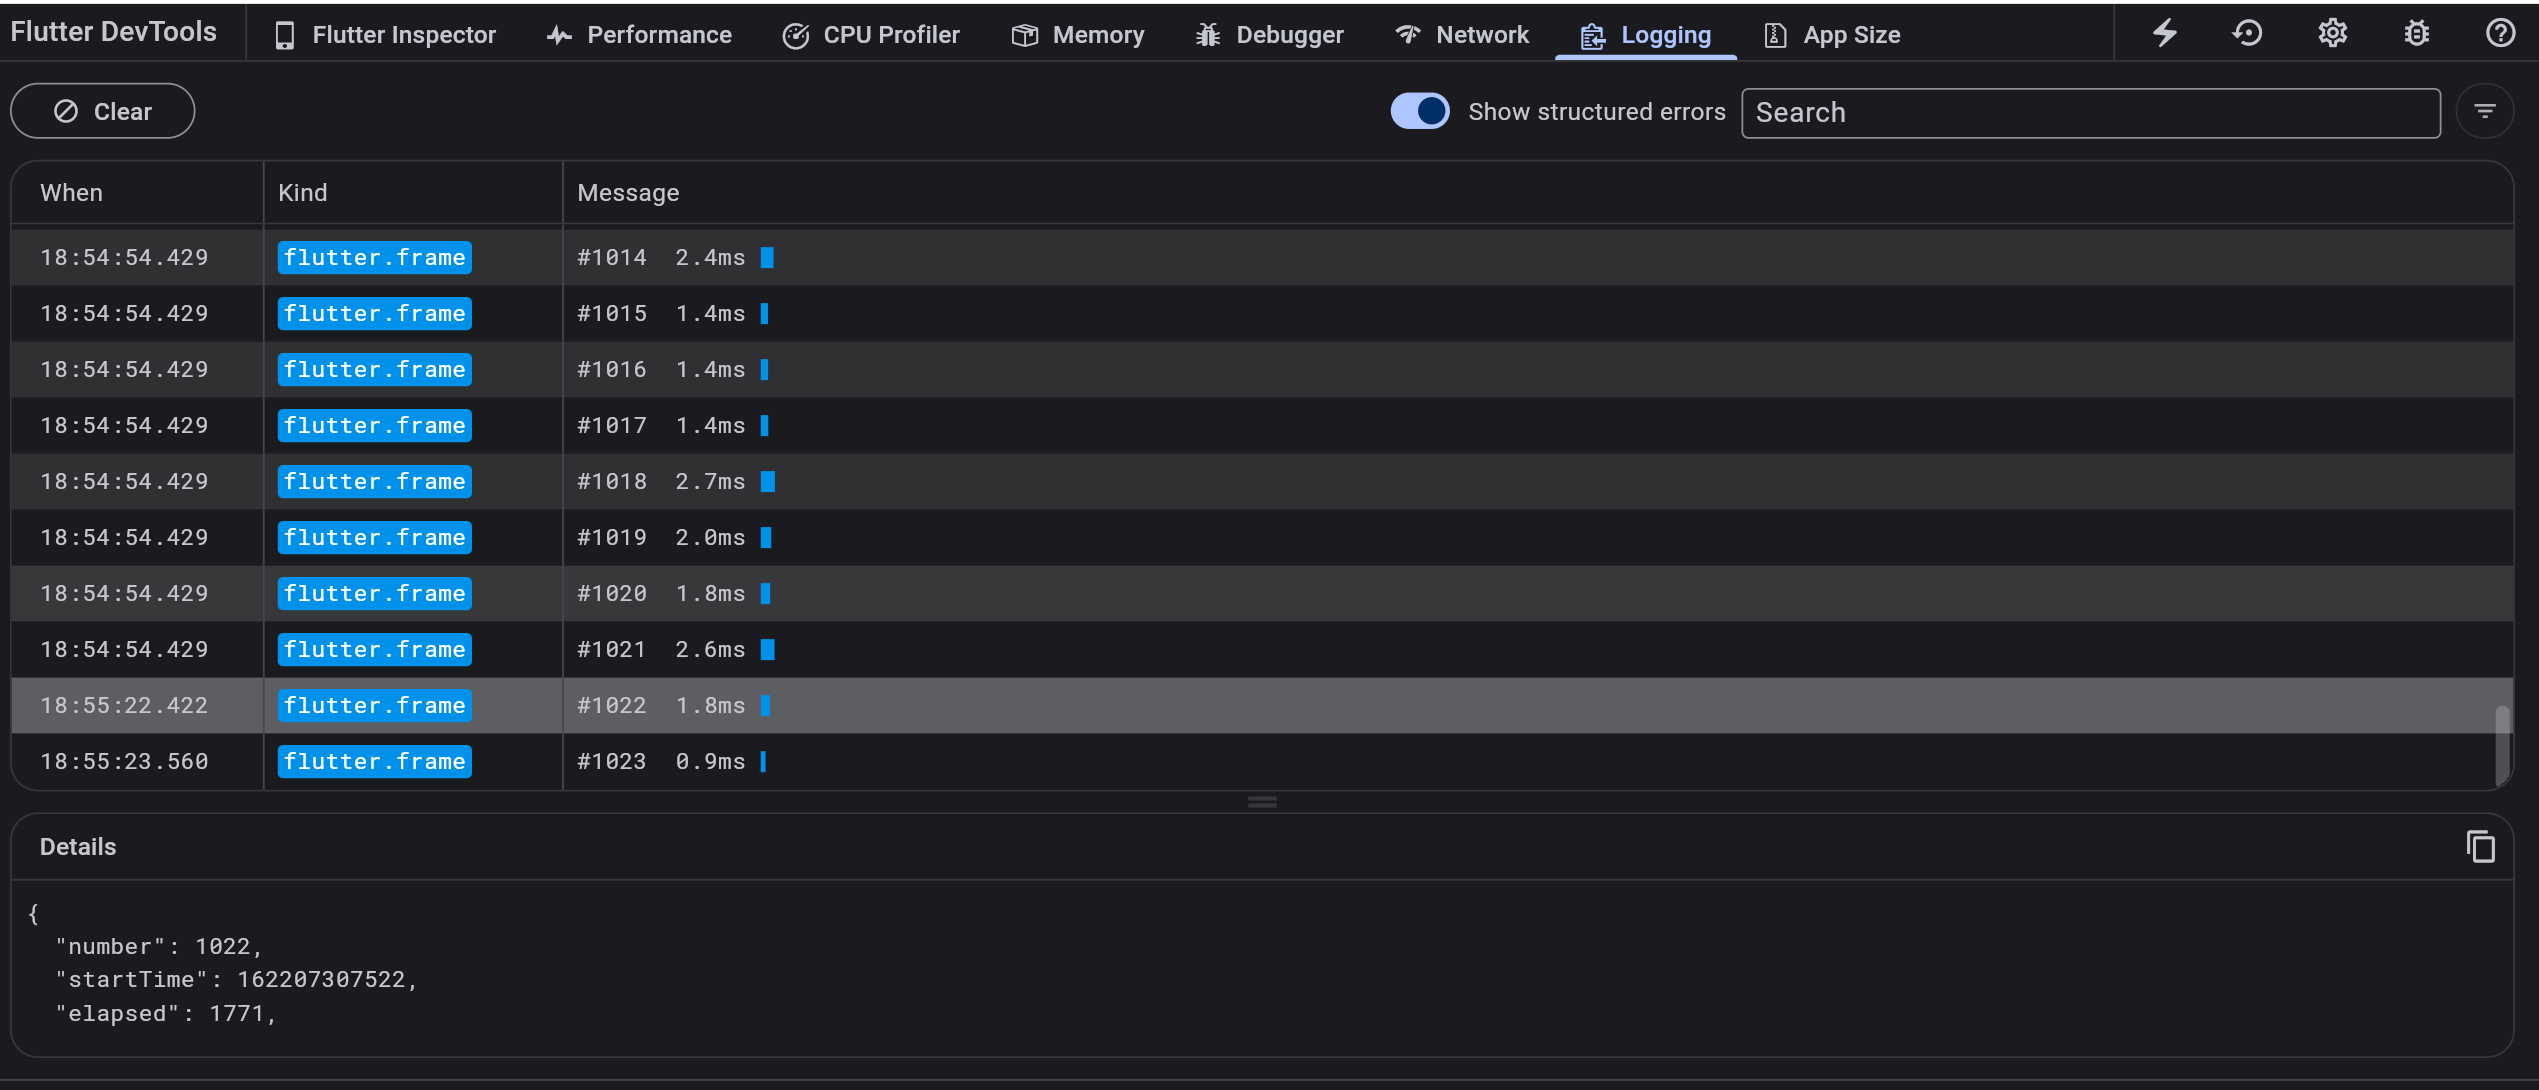This screenshot has height=1090, width=2539.
Task: Open the CPU Profiler tab
Action: click(870, 35)
